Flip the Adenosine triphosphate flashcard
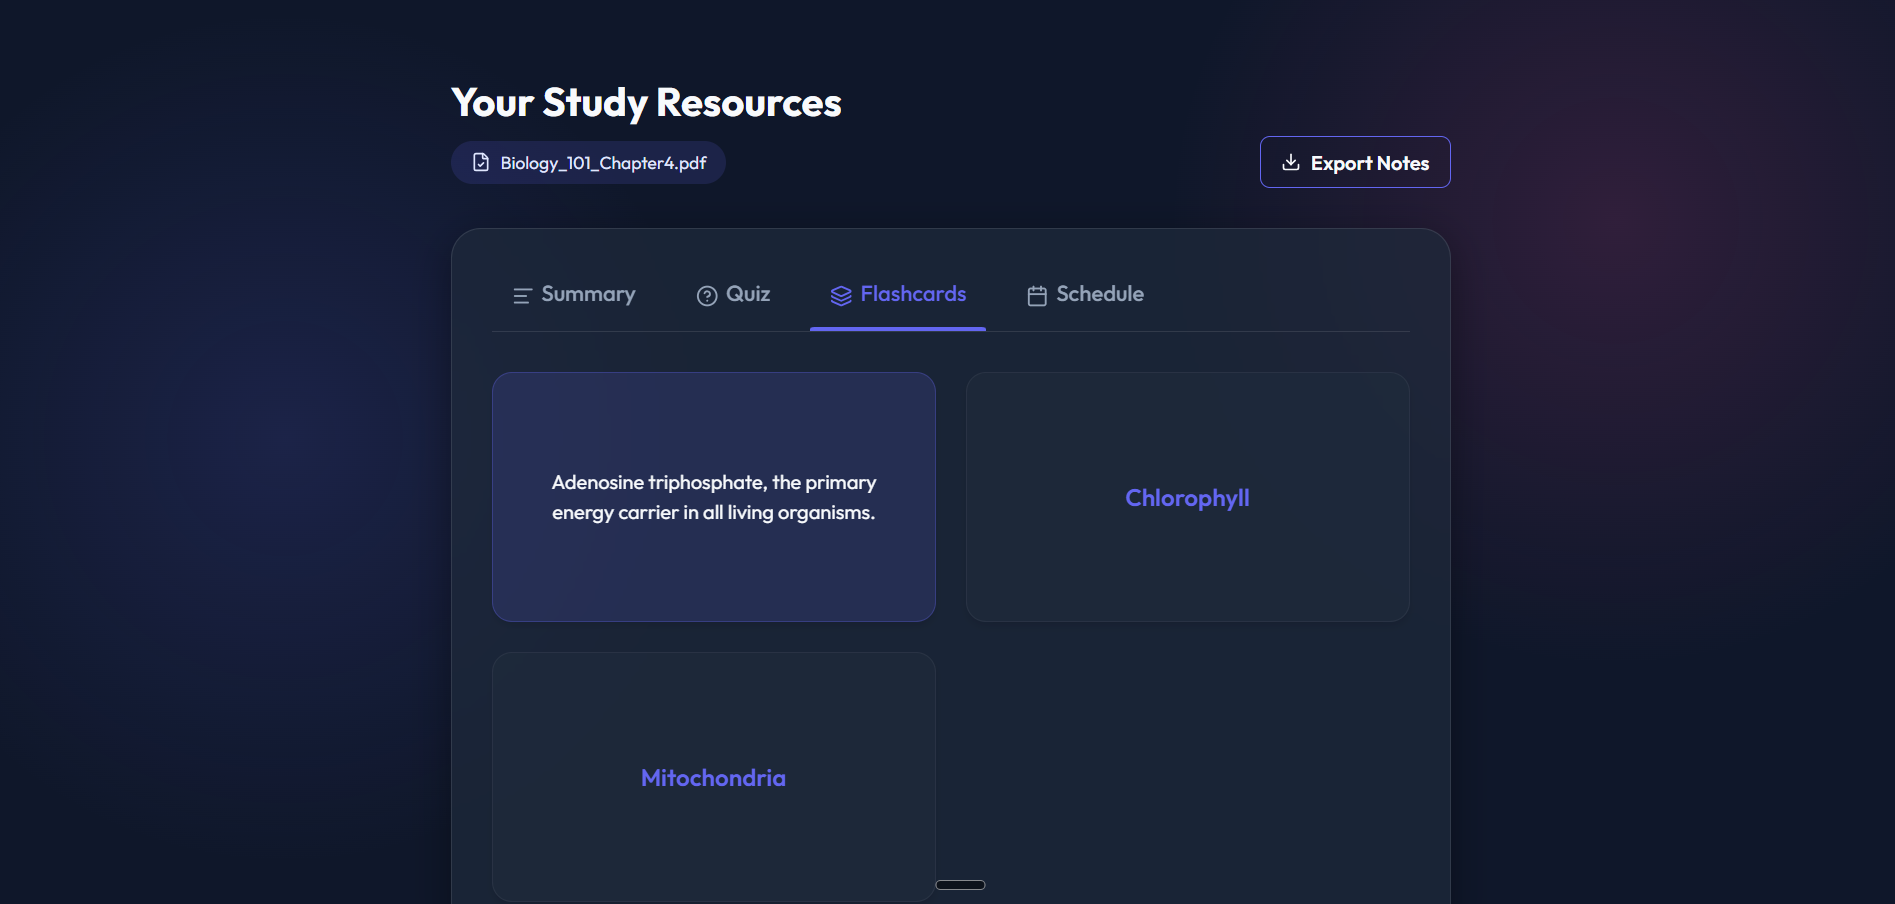The width and height of the screenshot is (1895, 904). [x=714, y=497]
